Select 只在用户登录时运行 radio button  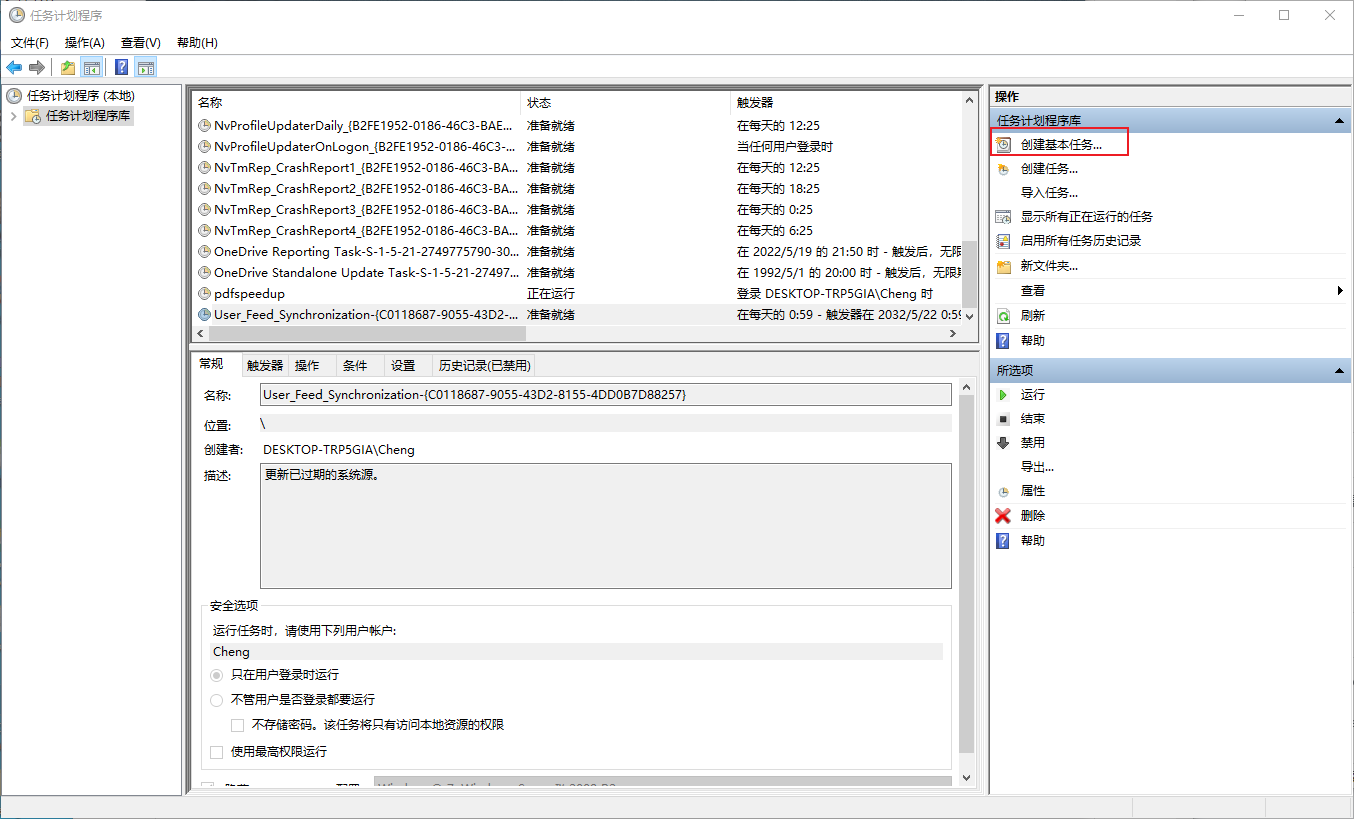(x=217, y=675)
